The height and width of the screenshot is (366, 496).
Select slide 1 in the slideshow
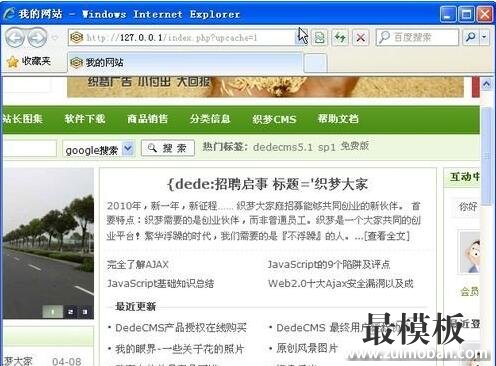tap(53, 312)
